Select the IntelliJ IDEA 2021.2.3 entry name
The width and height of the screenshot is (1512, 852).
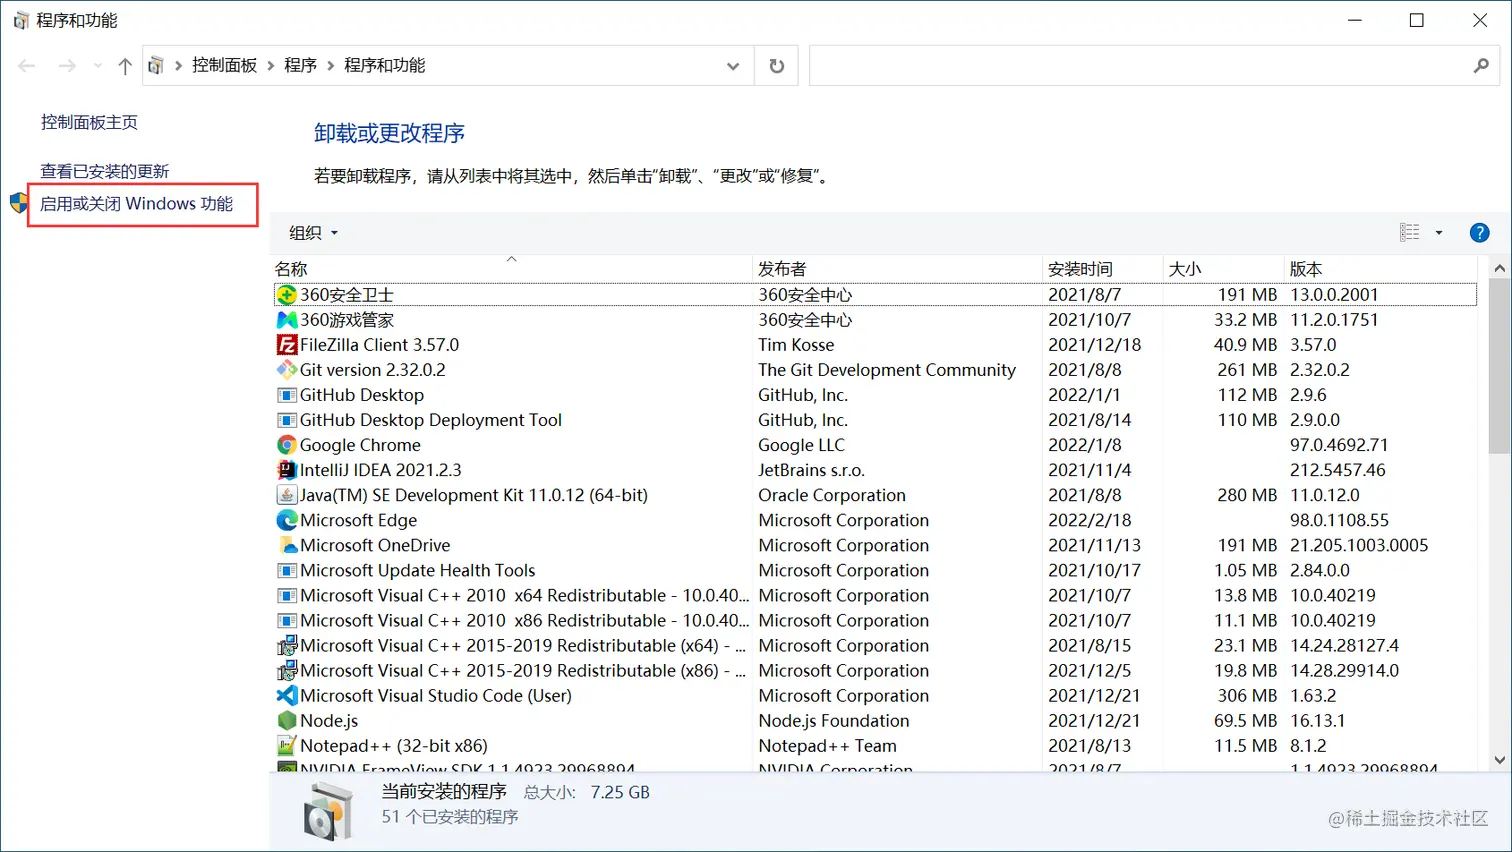(380, 470)
